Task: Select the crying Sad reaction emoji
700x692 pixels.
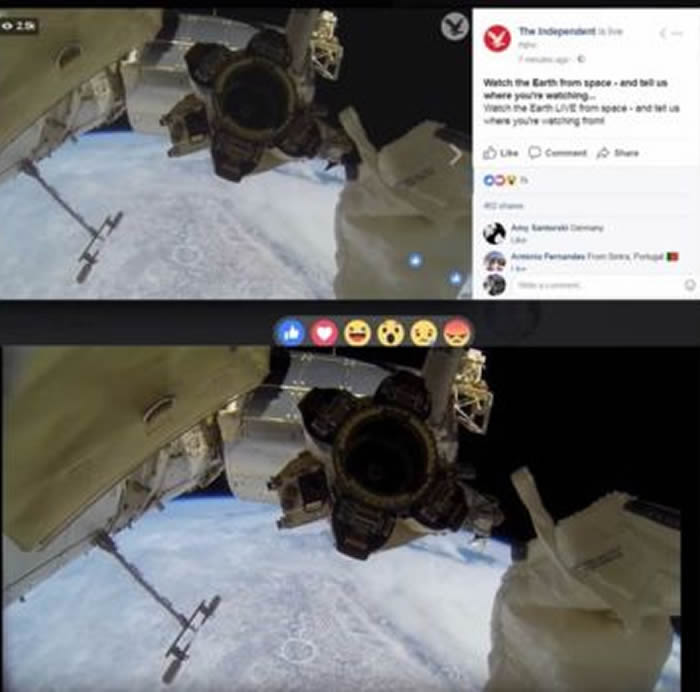Action: (x=424, y=333)
